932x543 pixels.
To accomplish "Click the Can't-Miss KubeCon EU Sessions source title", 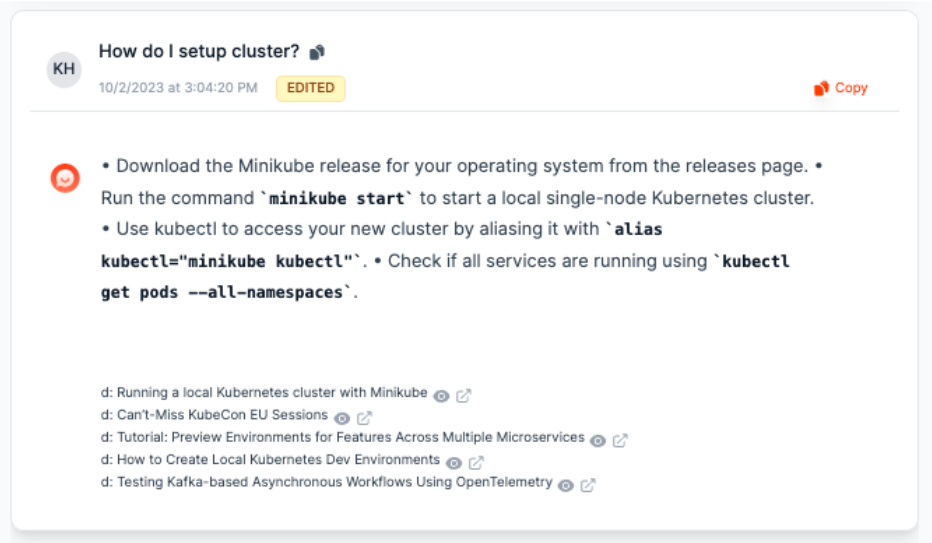I will (x=222, y=415).
